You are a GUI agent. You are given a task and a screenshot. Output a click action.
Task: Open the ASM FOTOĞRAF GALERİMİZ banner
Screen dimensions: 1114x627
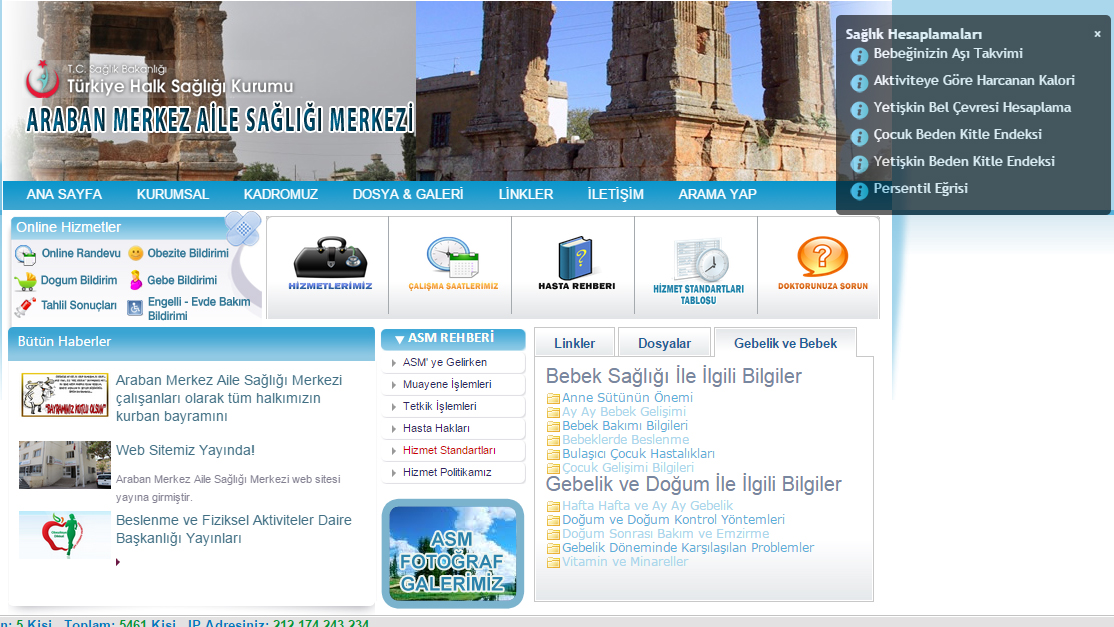click(x=452, y=553)
